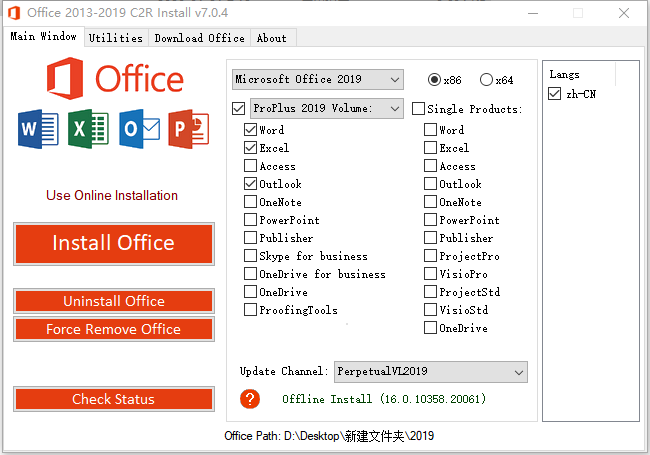Check the ProofingTools checkbox
This screenshot has height=455, width=650.
pyautogui.click(x=250, y=310)
